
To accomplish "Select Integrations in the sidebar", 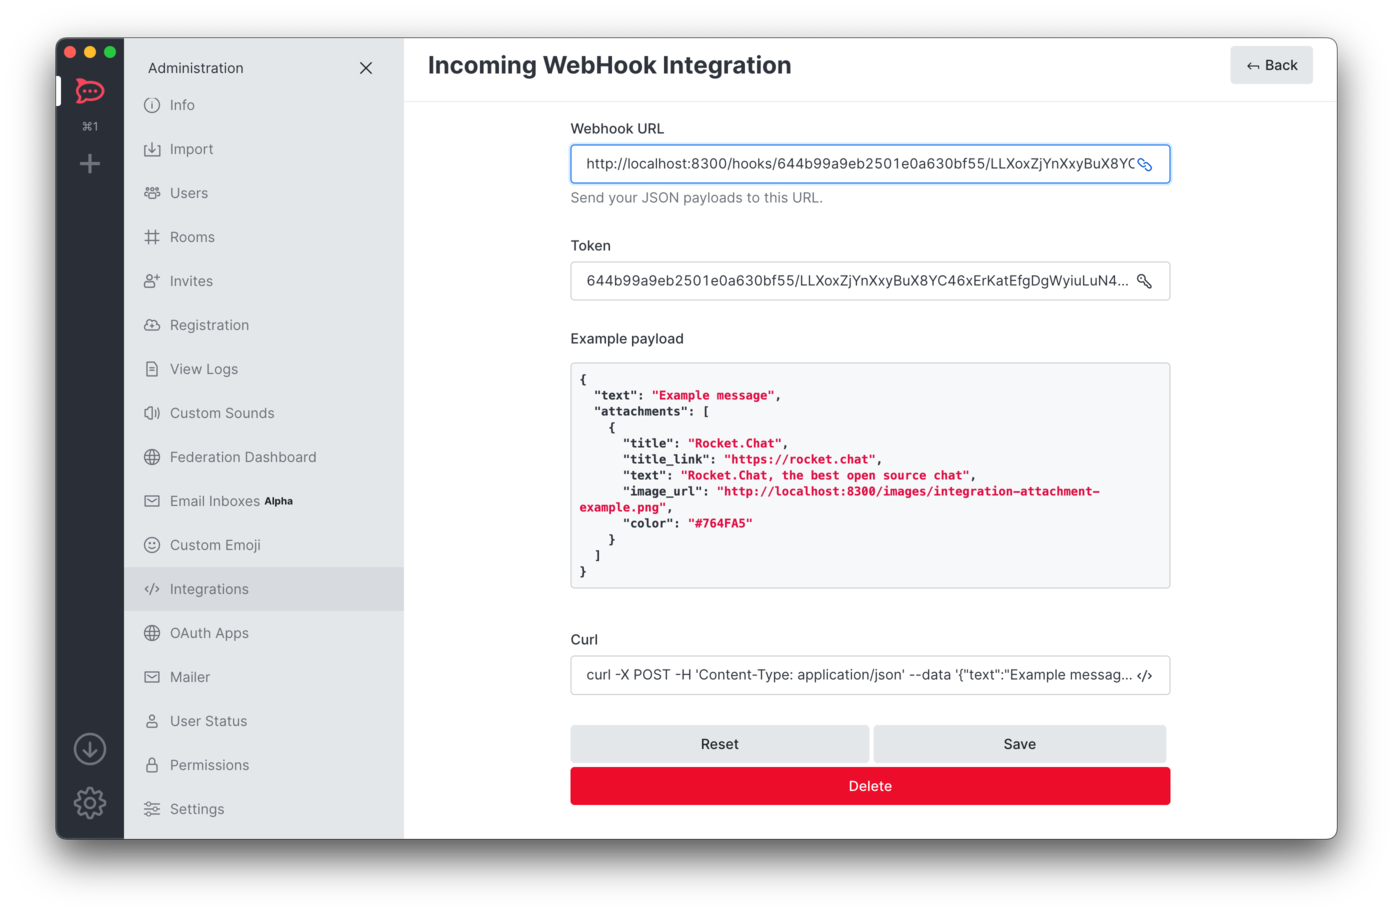I will pyautogui.click(x=264, y=589).
